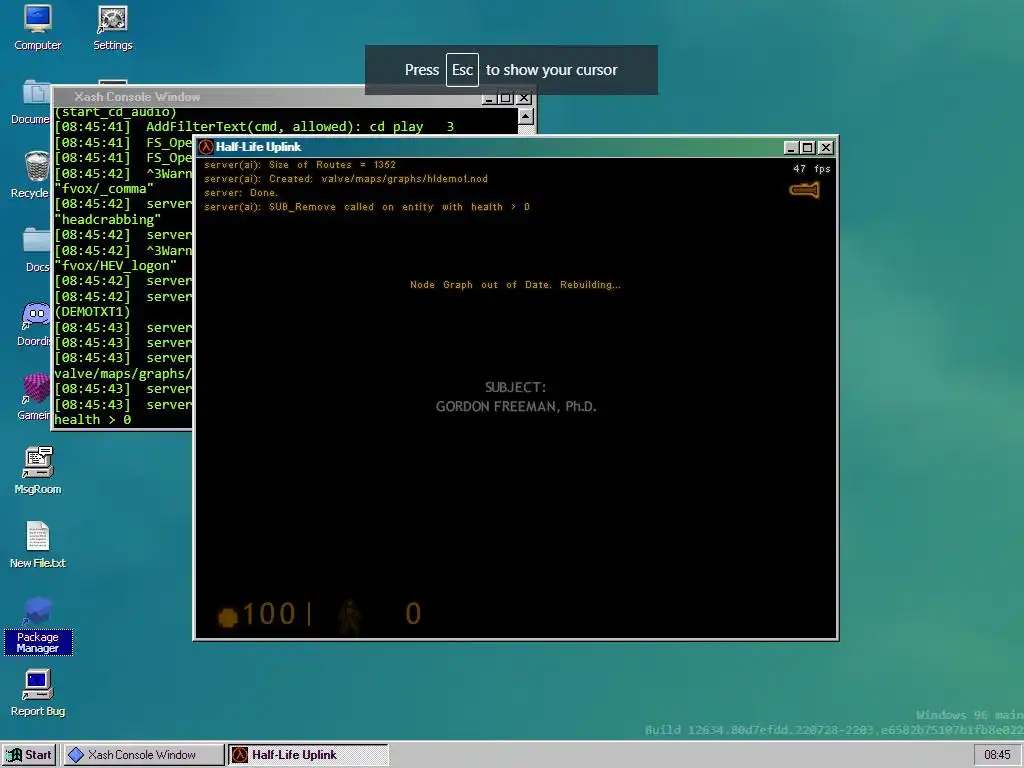Open the Documents folder icon

[x=31, y=103]
